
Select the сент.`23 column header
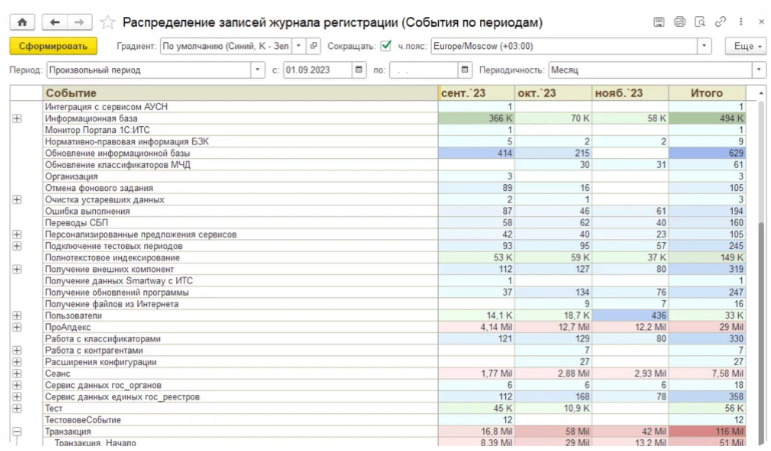click(476, 93)
